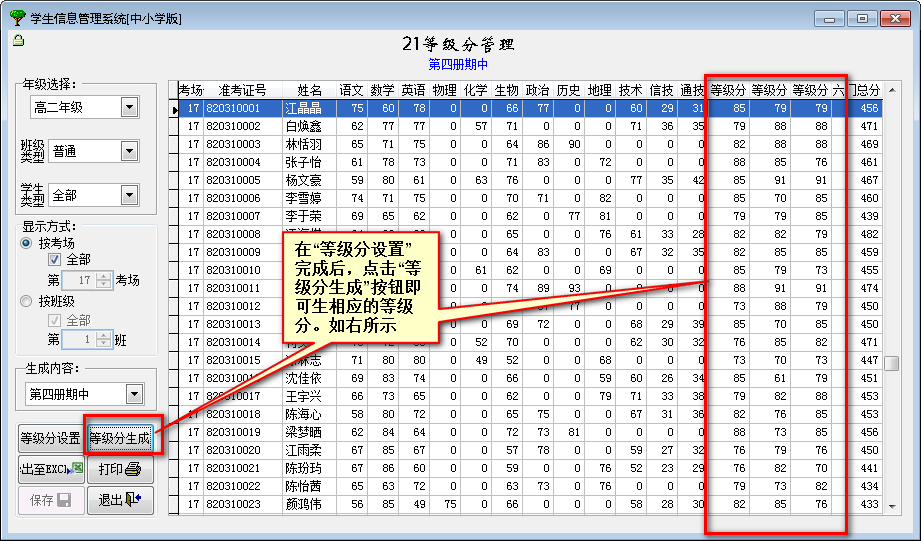Click the 姓名 column header
921x541 pixels.
point(308,90)
